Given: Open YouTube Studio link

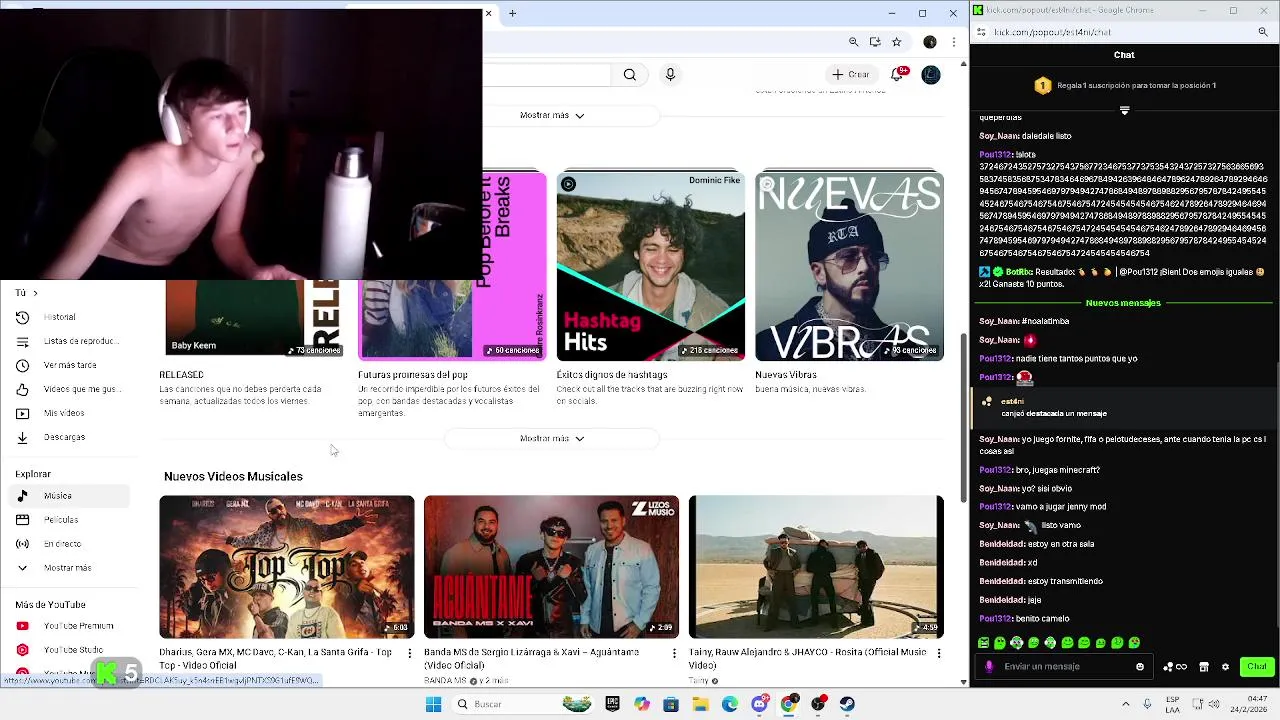Looking at the screenshot, I should (x=71, y=650).
